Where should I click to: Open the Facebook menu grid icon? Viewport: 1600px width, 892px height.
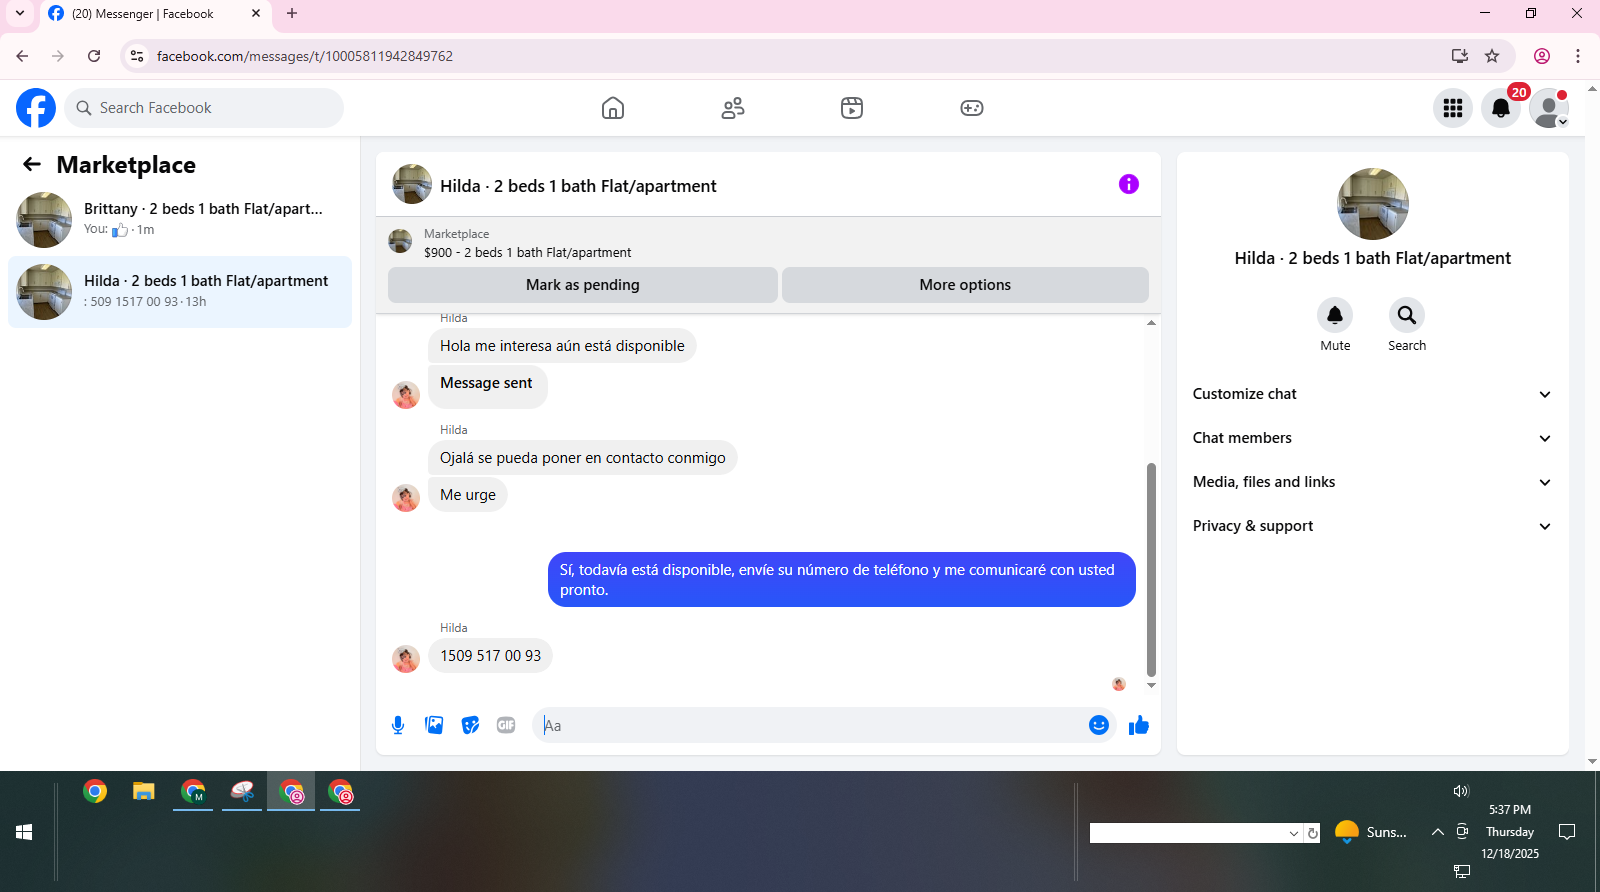tap(1453, 108)
